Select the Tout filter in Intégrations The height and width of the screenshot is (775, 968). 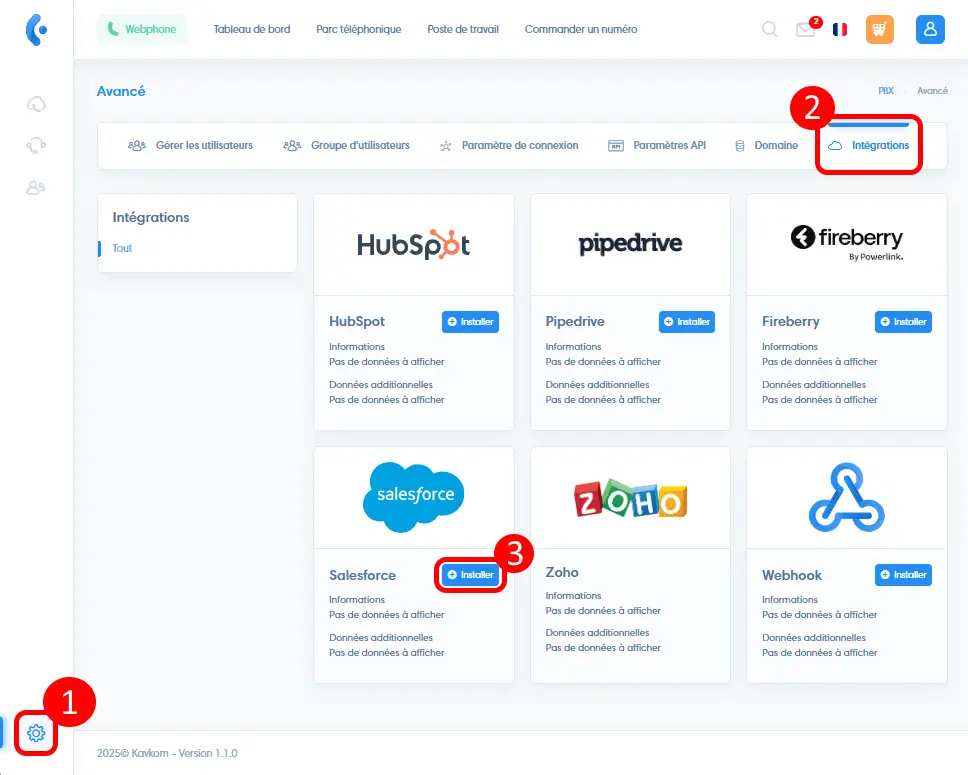[x=122, y=248]
